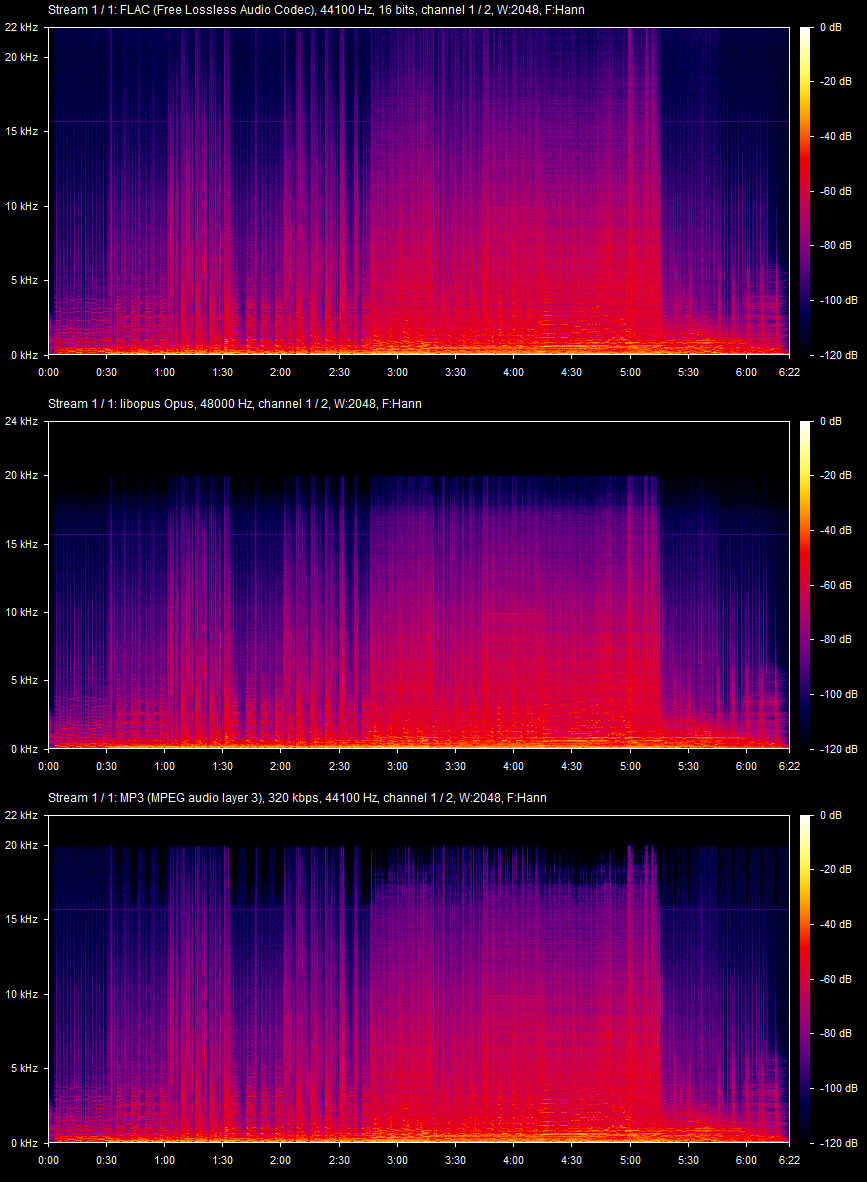Click the MP3 panel dB color scale bar

tap(805, 978)
